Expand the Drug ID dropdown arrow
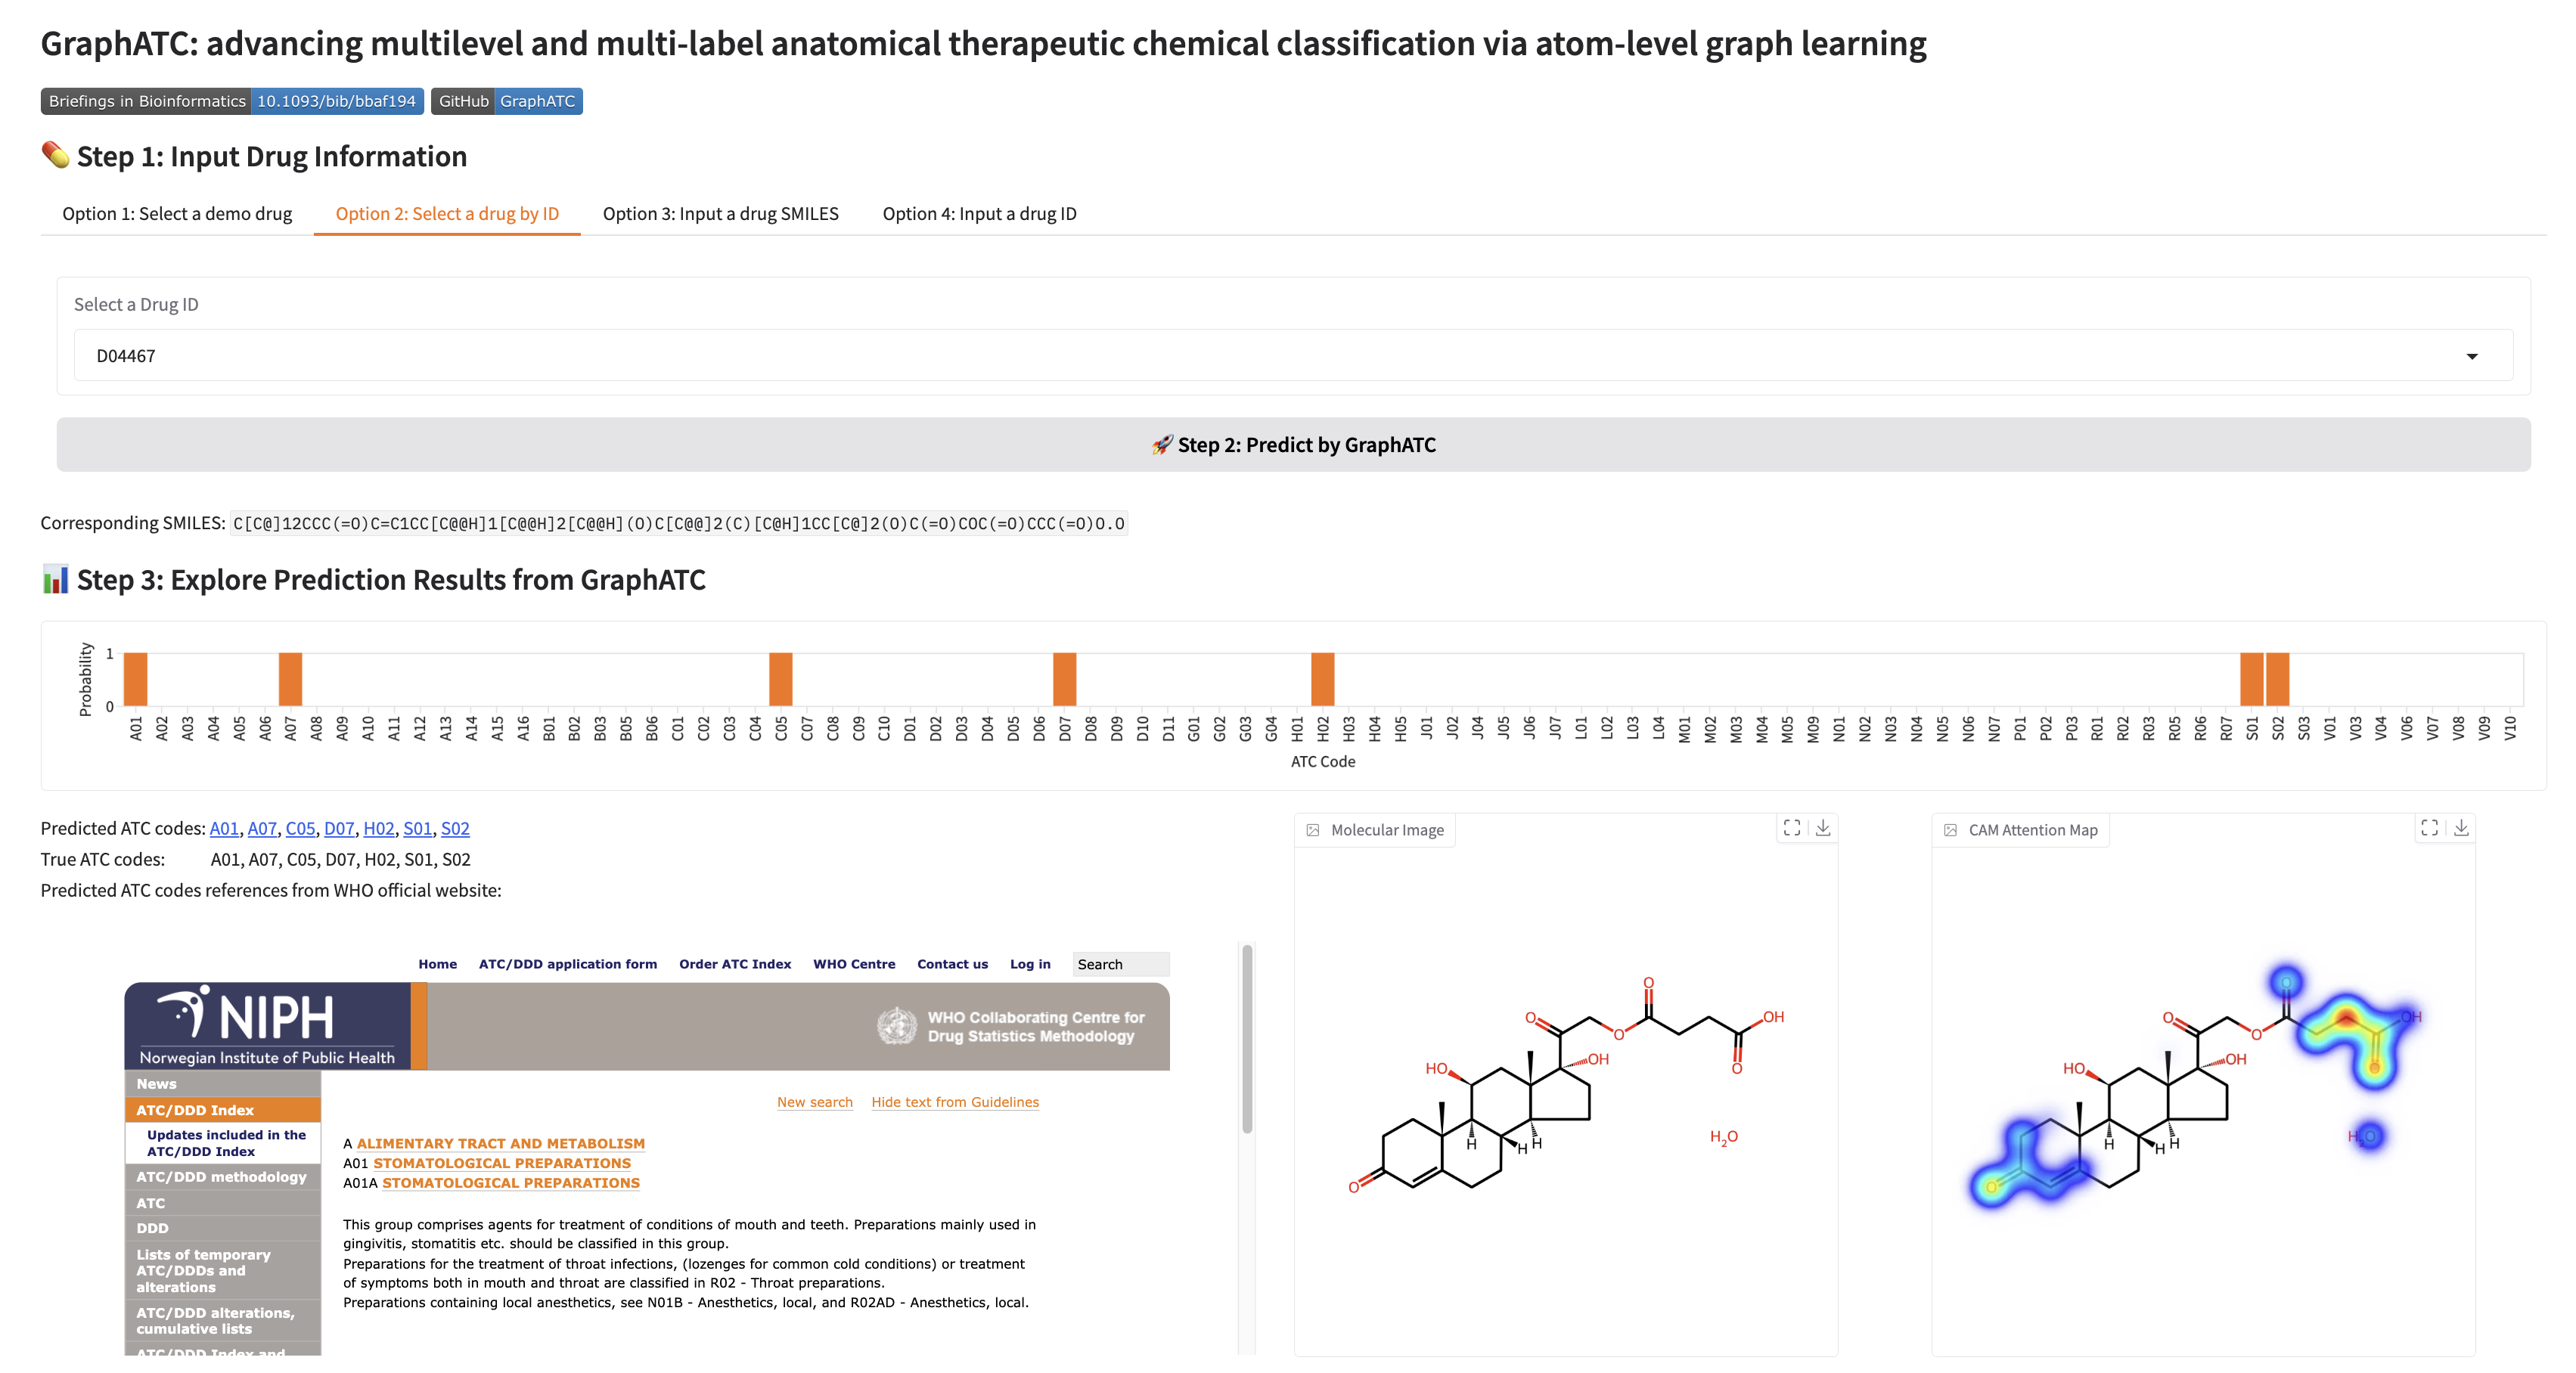Image resolution: width=2576 pixels, height=1373 pixels. click(x=2472, y=356)
